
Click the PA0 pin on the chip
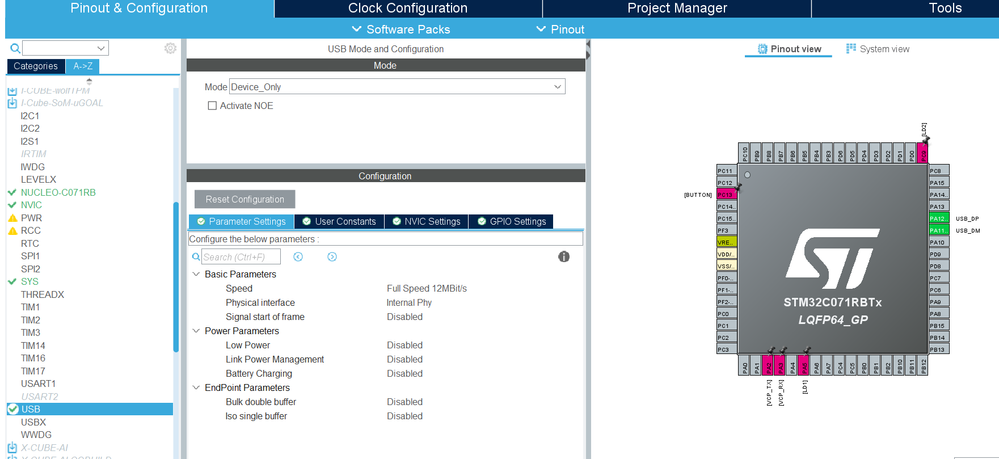click(745, 365)
